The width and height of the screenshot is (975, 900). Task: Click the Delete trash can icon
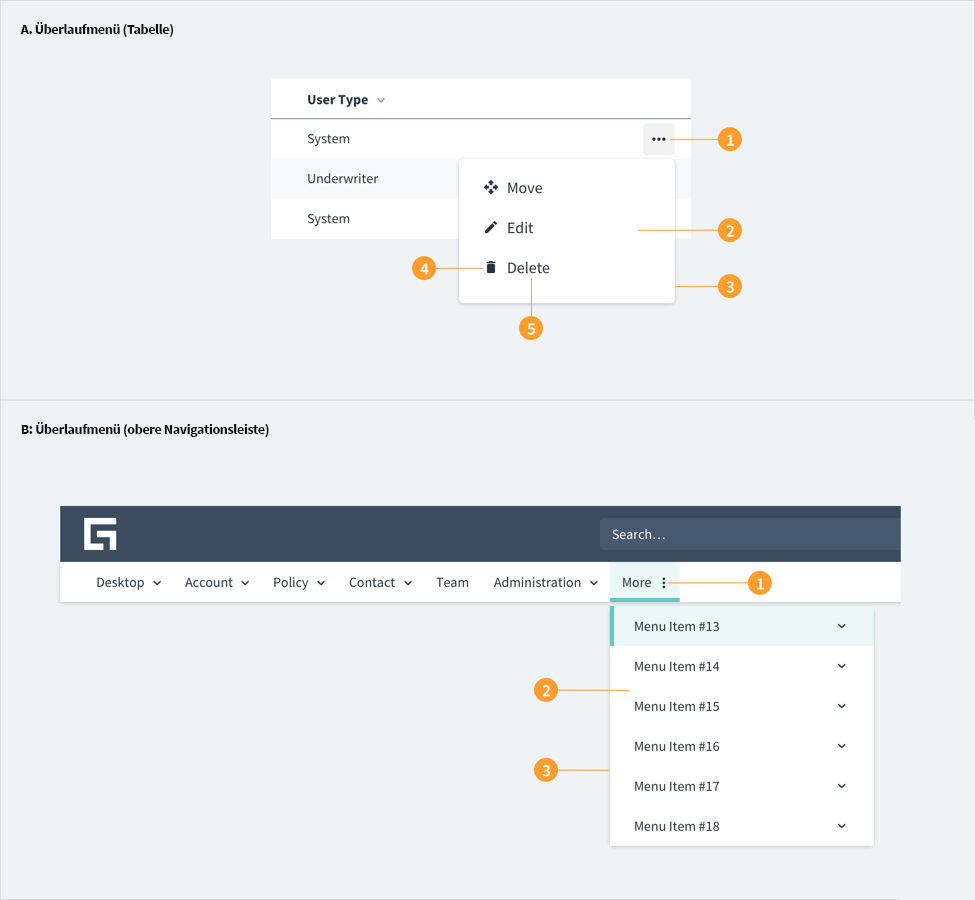click(491, 267)
